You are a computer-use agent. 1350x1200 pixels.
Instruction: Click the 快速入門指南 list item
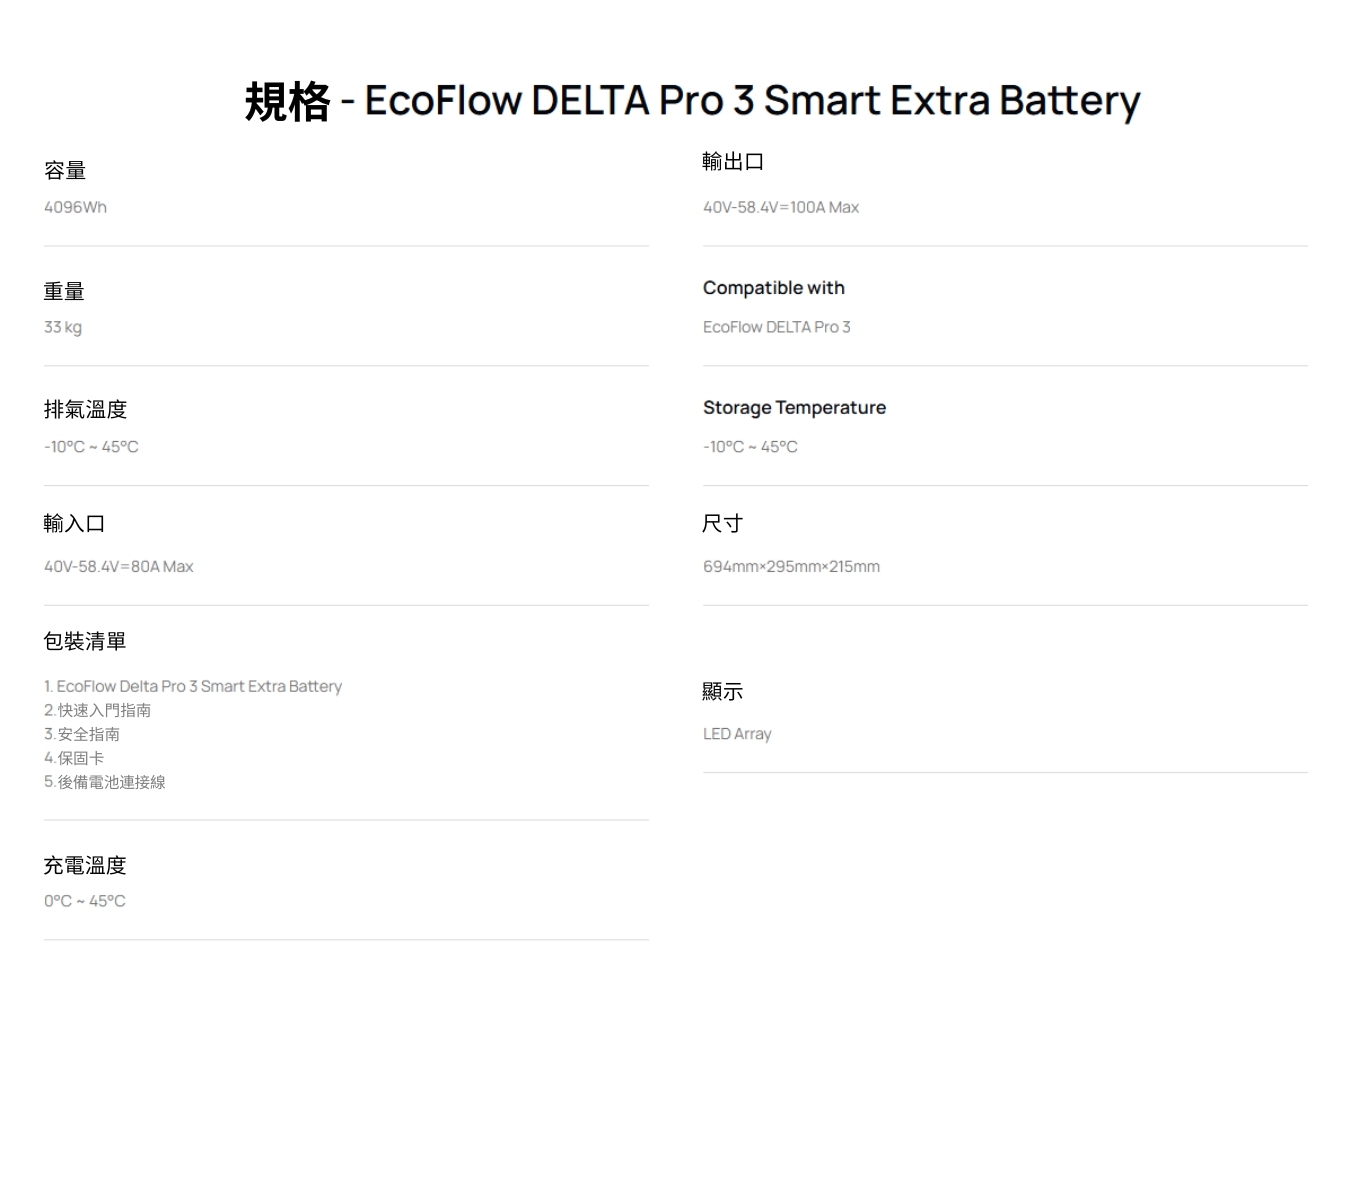coord(104,710)
